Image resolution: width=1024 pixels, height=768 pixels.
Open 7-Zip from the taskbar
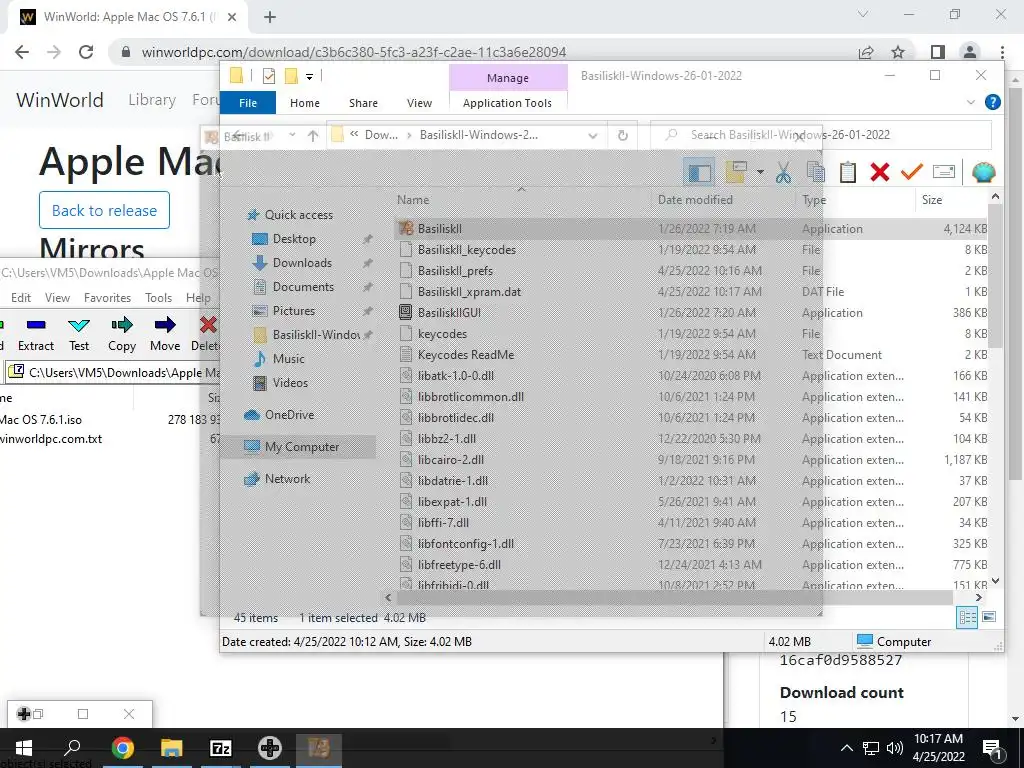221,748
